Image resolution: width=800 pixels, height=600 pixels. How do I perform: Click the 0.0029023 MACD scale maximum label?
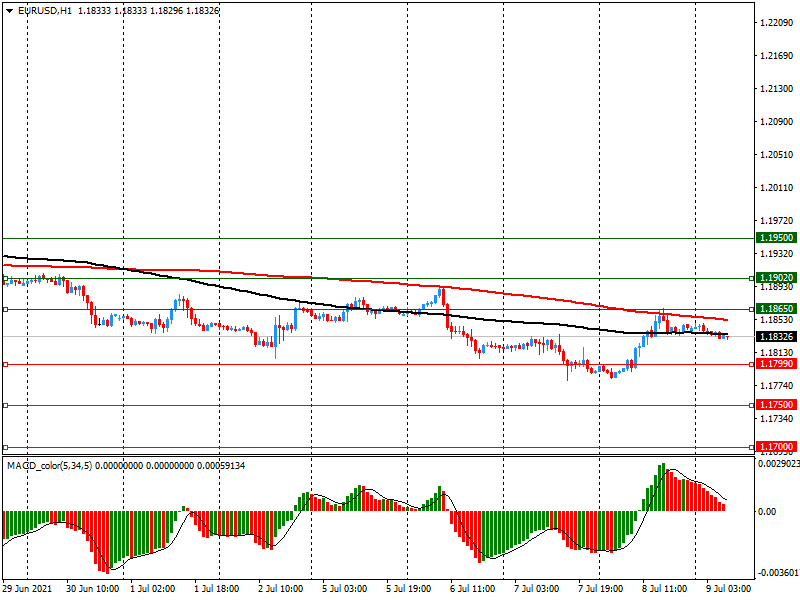coord(776,465)
